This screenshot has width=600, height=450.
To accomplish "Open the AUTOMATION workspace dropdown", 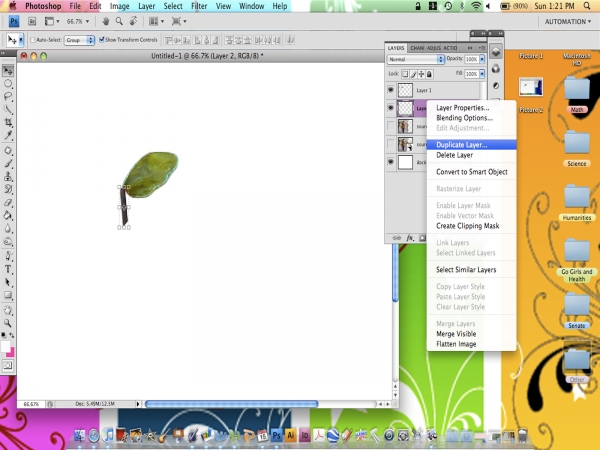I will (568, 22).
